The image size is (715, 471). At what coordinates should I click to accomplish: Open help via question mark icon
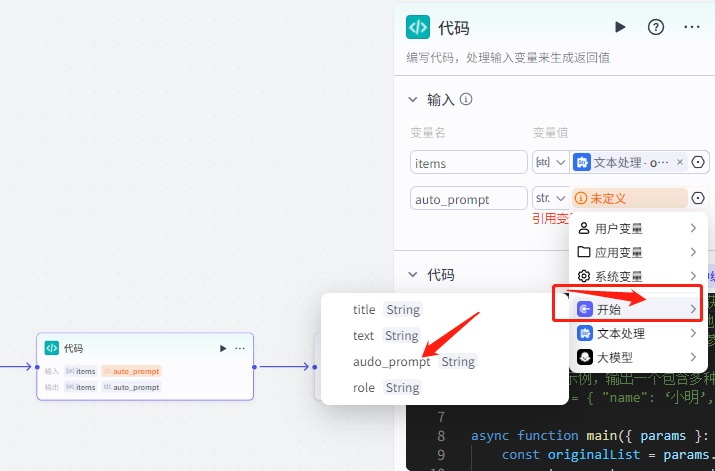[x=656, y=27]
